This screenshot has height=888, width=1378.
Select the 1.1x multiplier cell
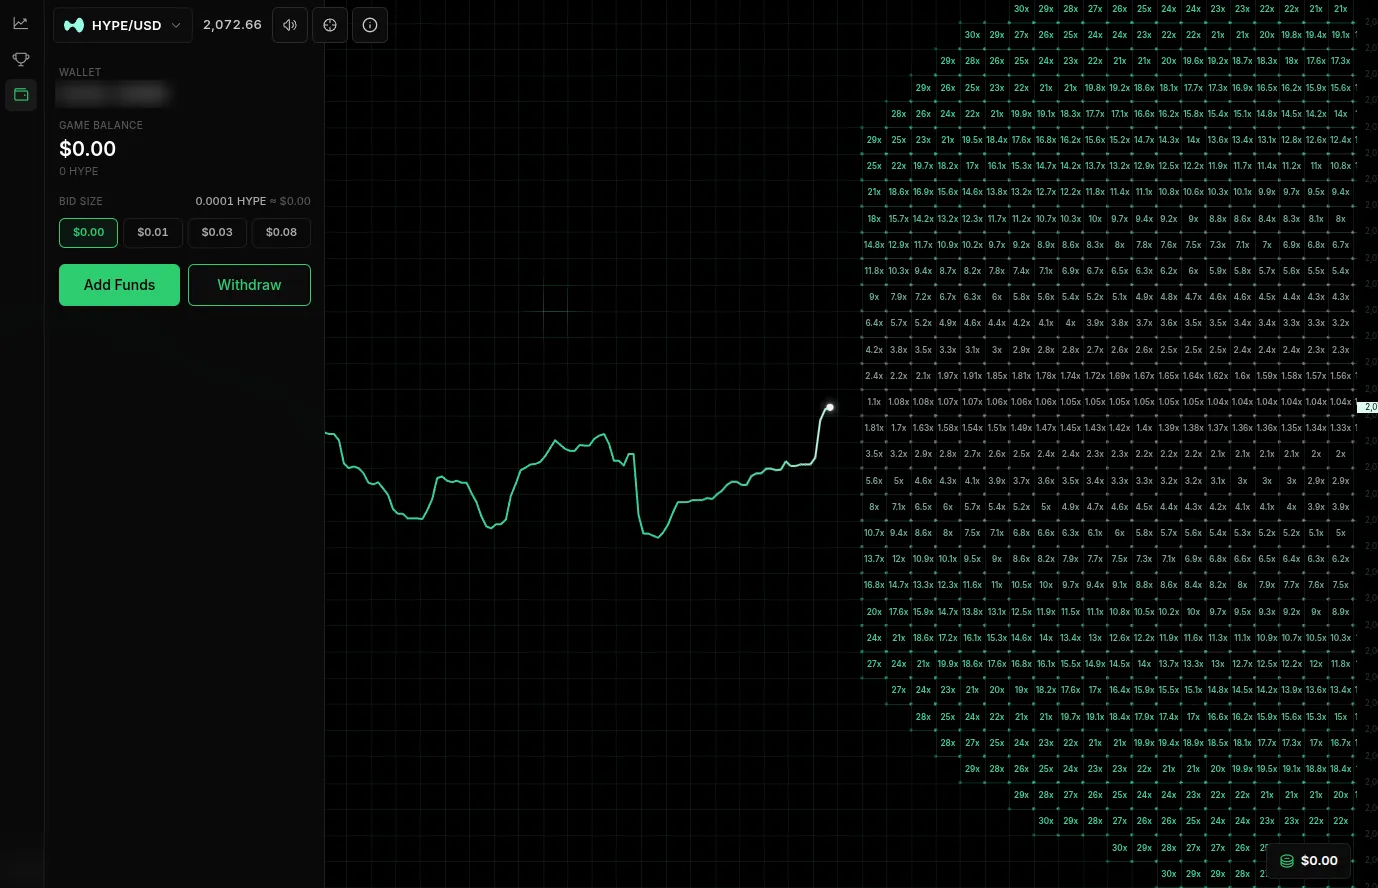pyautogui.click(x=874, y=402)
